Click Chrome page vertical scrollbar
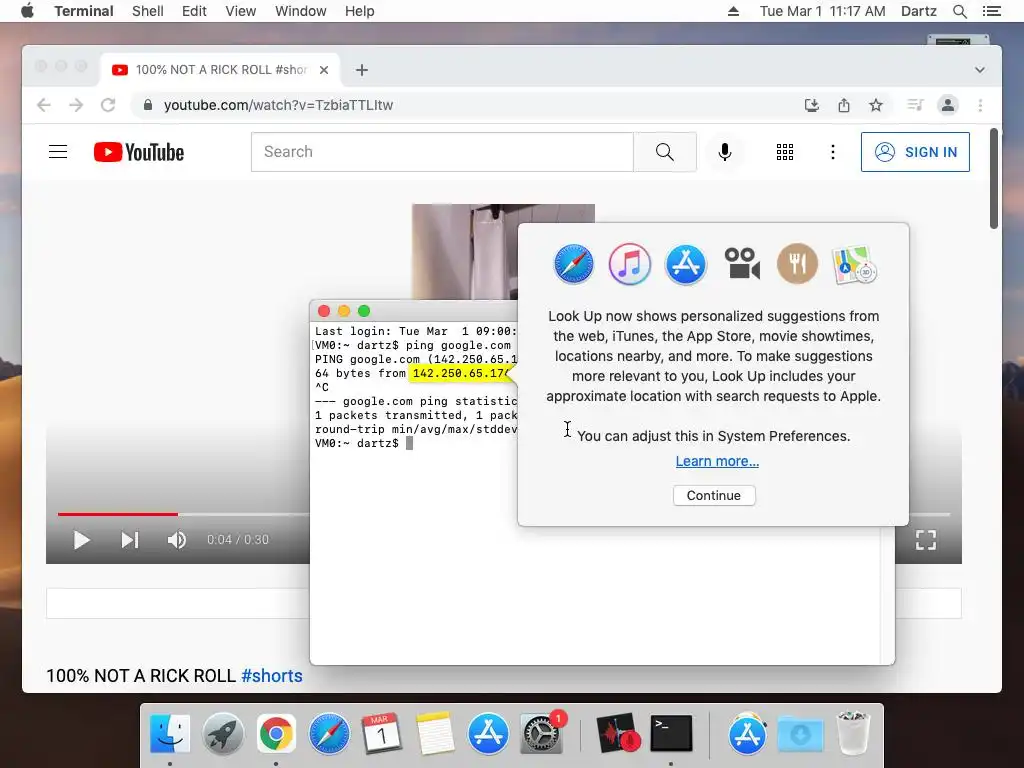 [x=993, y=178]
